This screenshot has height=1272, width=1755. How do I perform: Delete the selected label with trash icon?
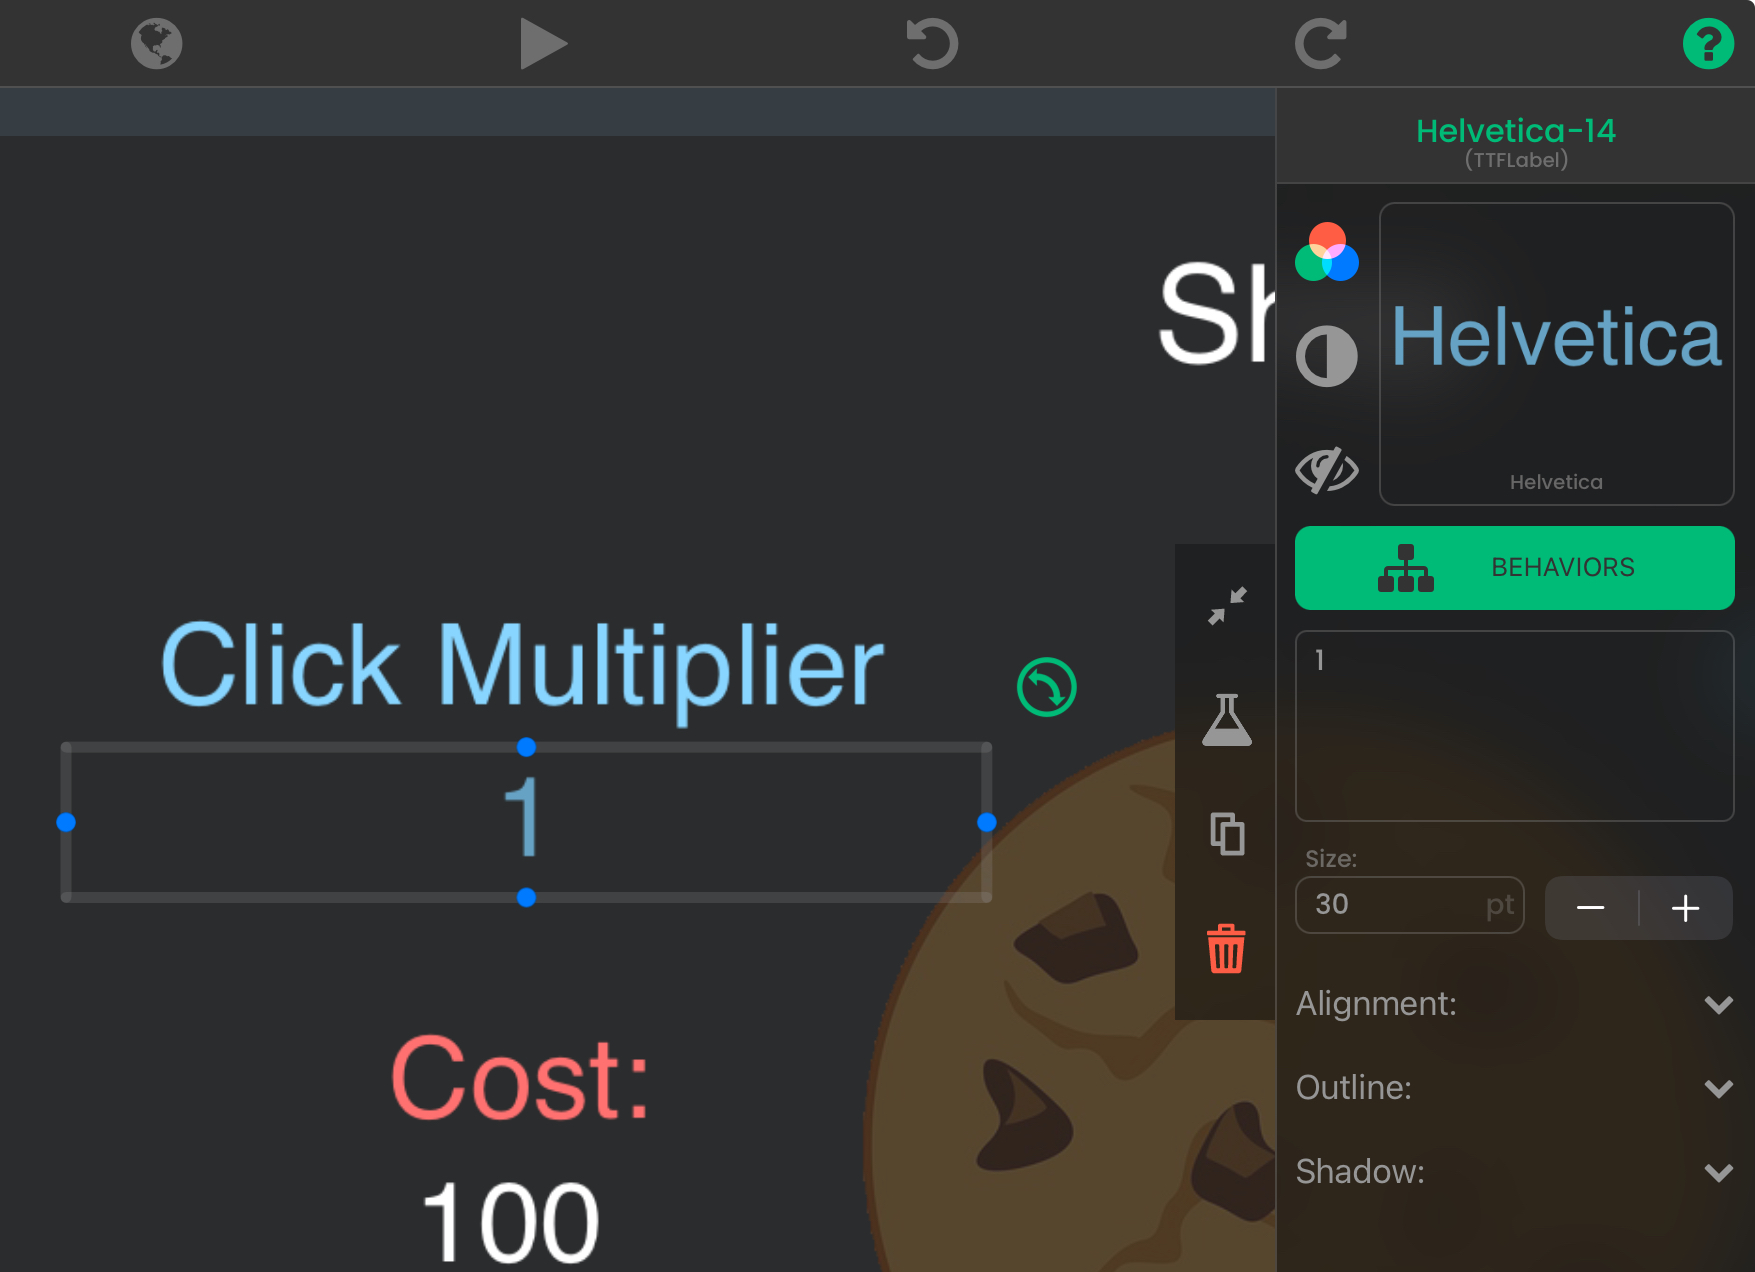(1226, 948)
